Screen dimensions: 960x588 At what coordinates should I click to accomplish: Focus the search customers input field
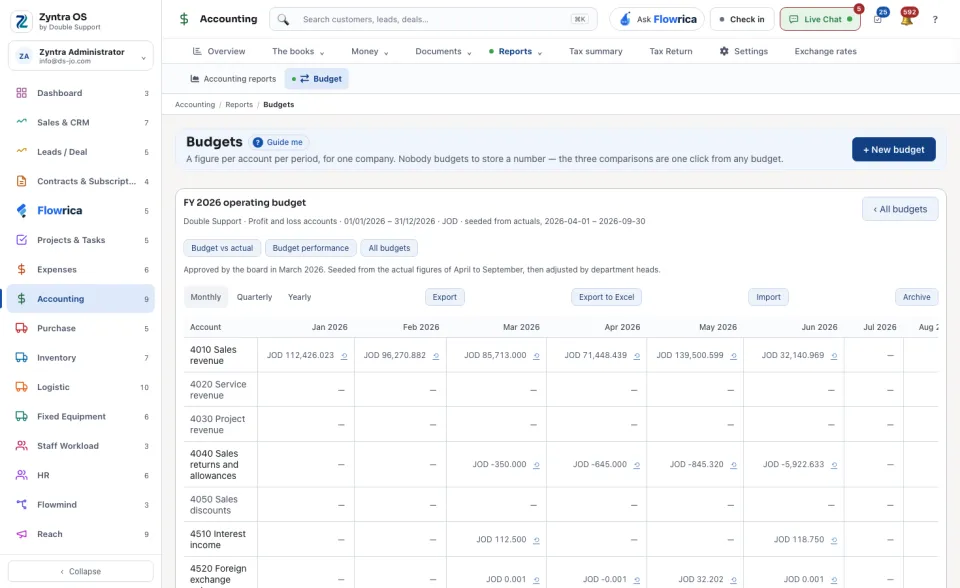(433, 20)
